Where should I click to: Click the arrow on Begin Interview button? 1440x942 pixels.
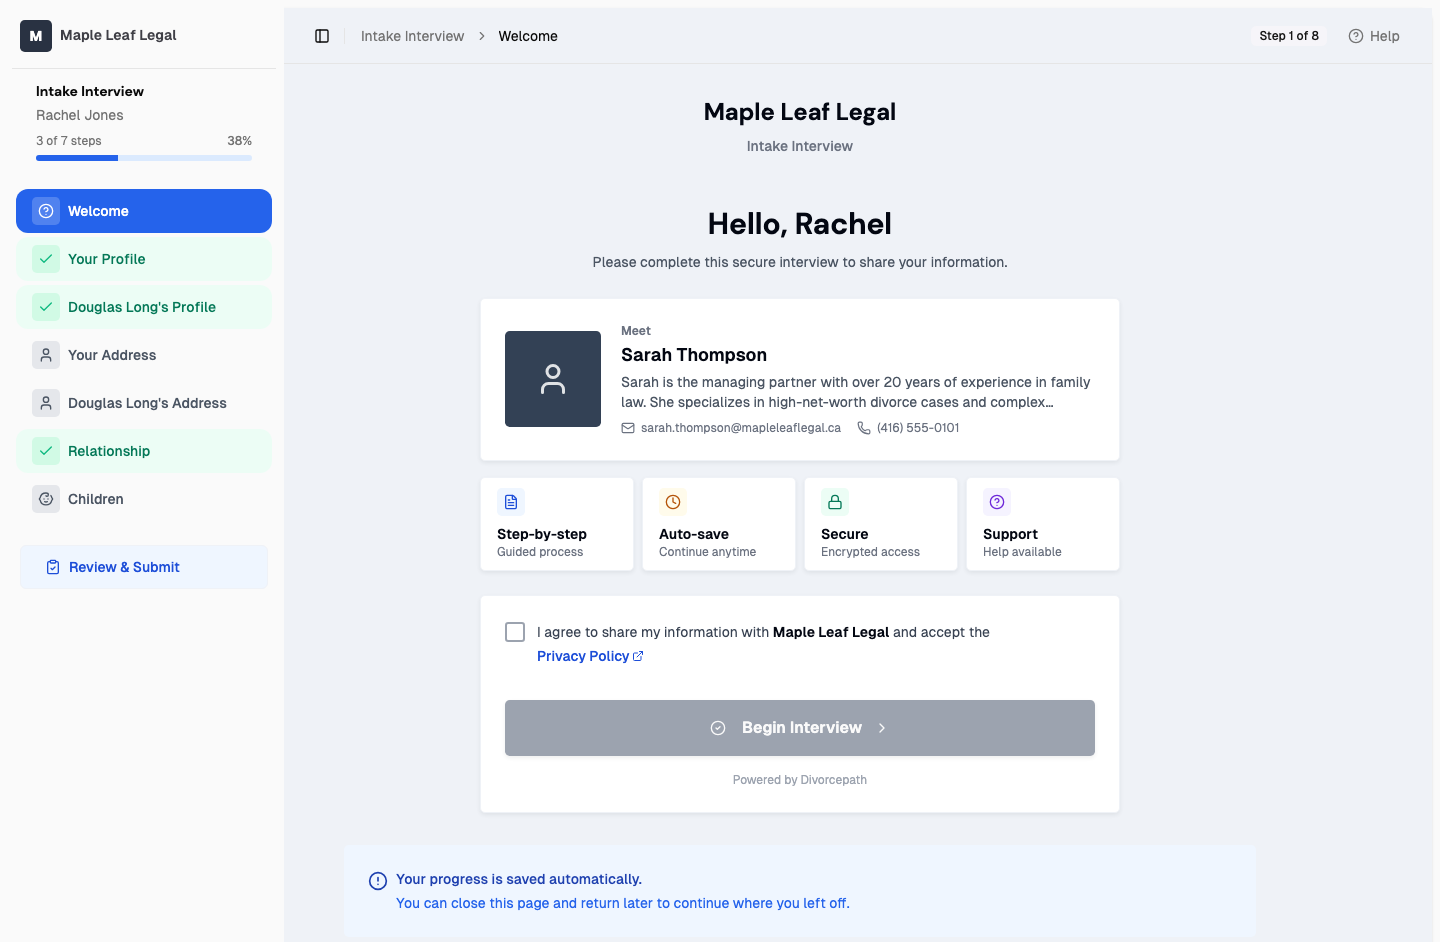(882, 728)
